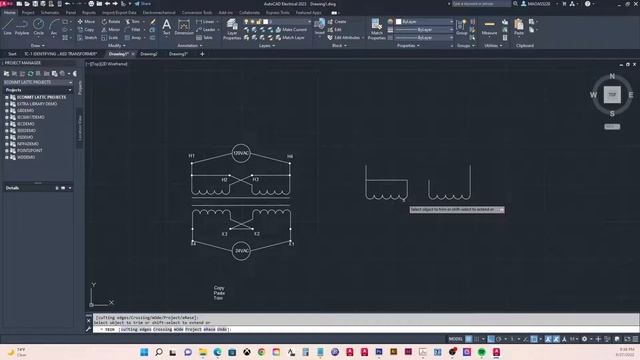Expand the Annotation panel dropdown
The width and height of the screenshot is (640, 360).
point(190,46)
